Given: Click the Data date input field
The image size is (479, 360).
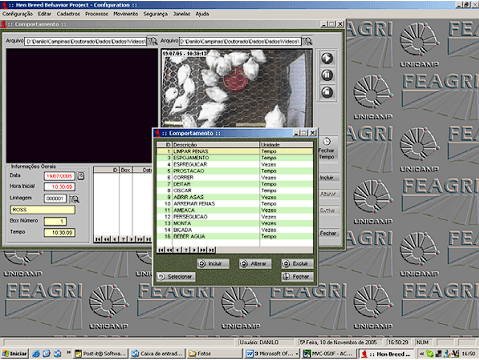Looking at the screenshot, I should [59, 176].
